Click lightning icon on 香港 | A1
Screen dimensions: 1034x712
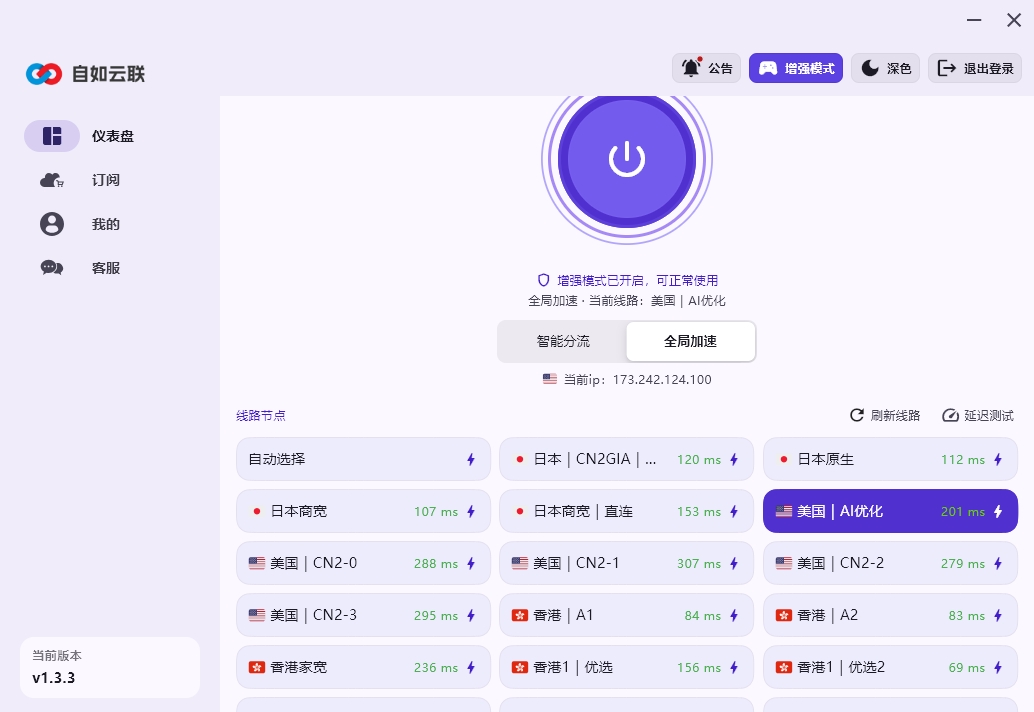[734, 616]
